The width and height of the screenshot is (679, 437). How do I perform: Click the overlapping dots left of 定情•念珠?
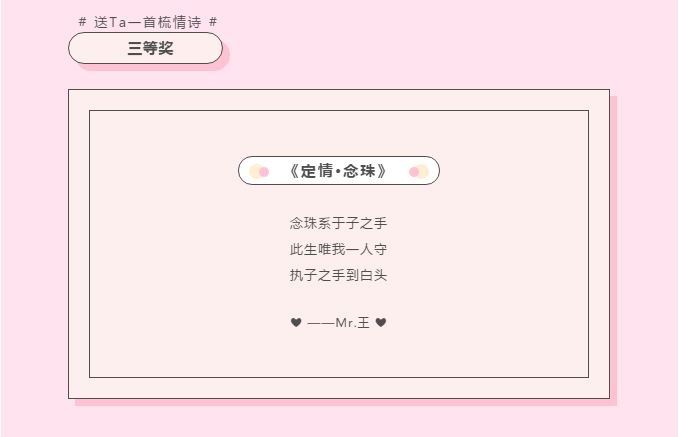point(259,171)
